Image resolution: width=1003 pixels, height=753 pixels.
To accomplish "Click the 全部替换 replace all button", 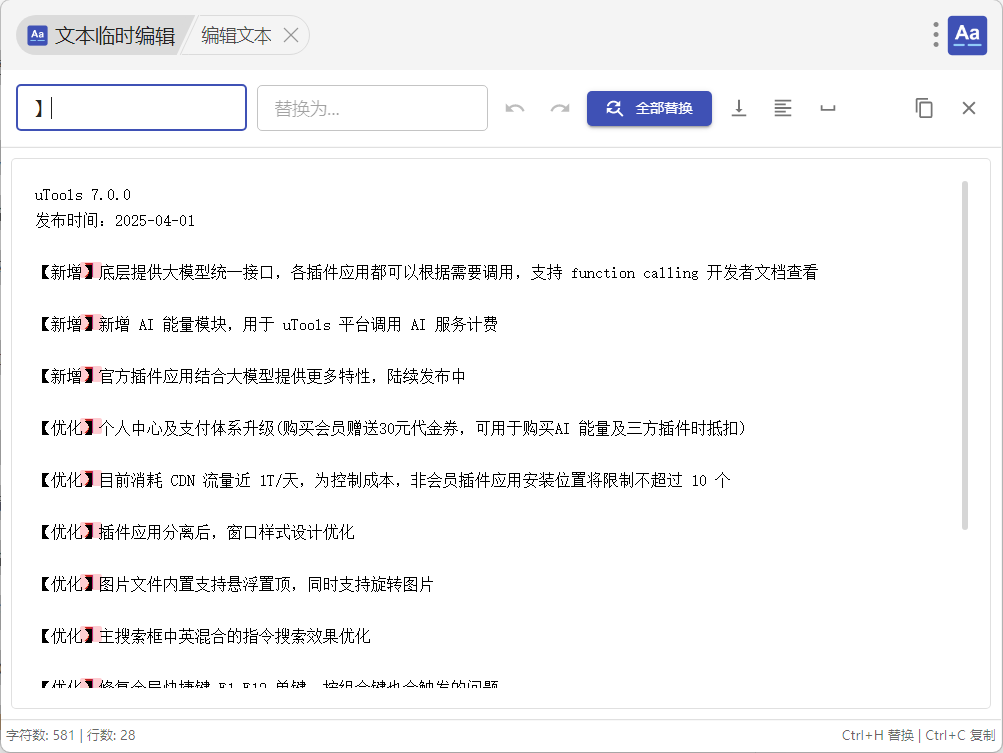I will 649,108.
